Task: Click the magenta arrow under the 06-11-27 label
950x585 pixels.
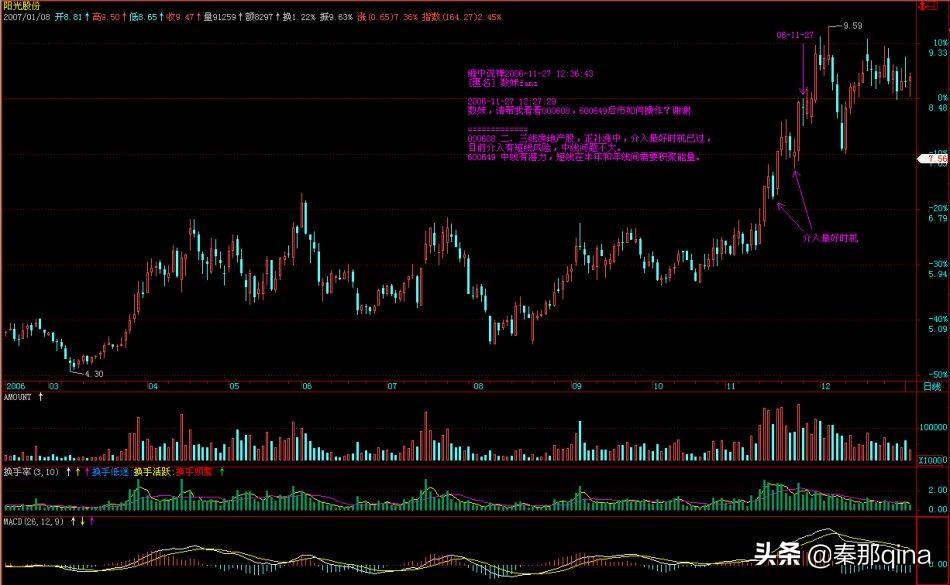Action: pyautogui.click(x=803, y=70)
